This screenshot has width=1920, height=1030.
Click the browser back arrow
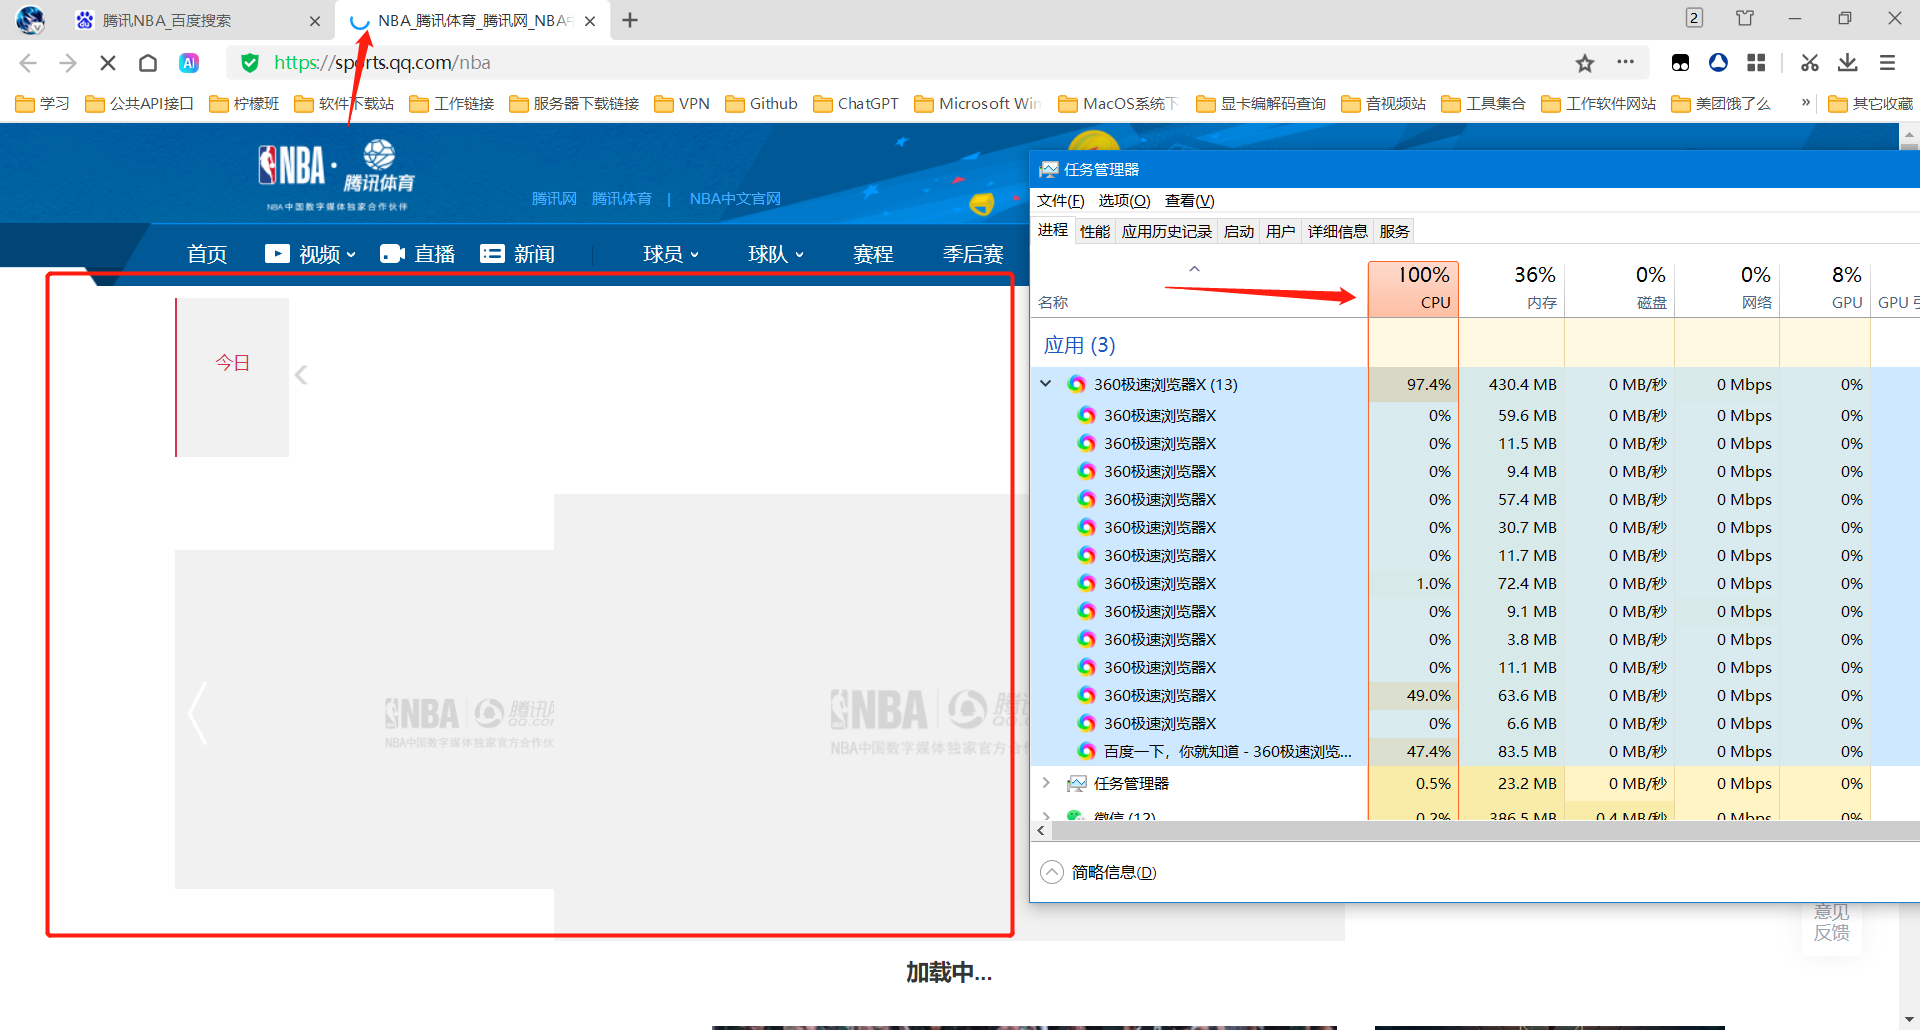(28, 63)
